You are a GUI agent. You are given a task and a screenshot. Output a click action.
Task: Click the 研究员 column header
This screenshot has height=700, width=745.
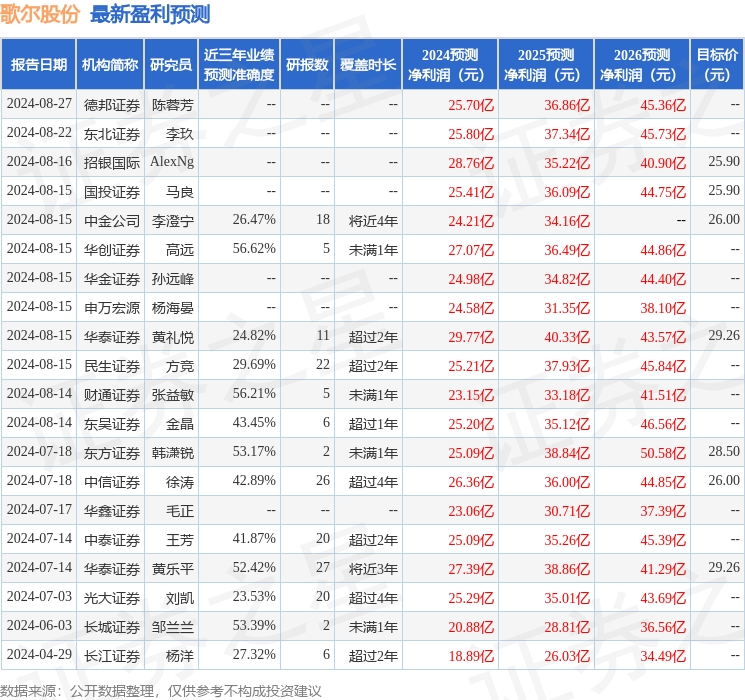click(171, 65)
